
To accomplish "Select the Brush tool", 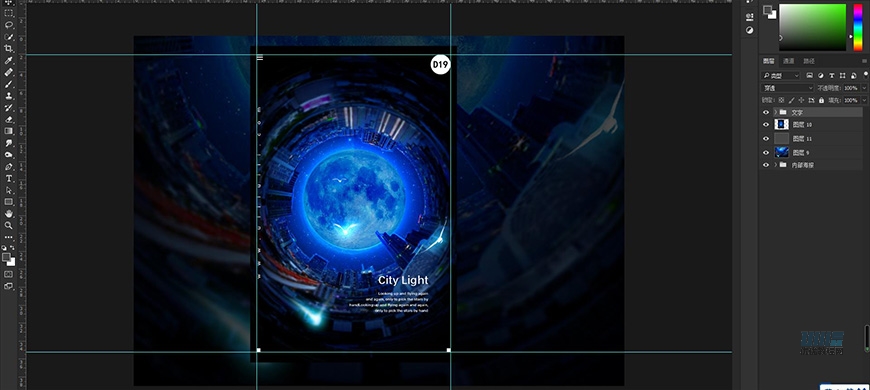I will (9, 84).
